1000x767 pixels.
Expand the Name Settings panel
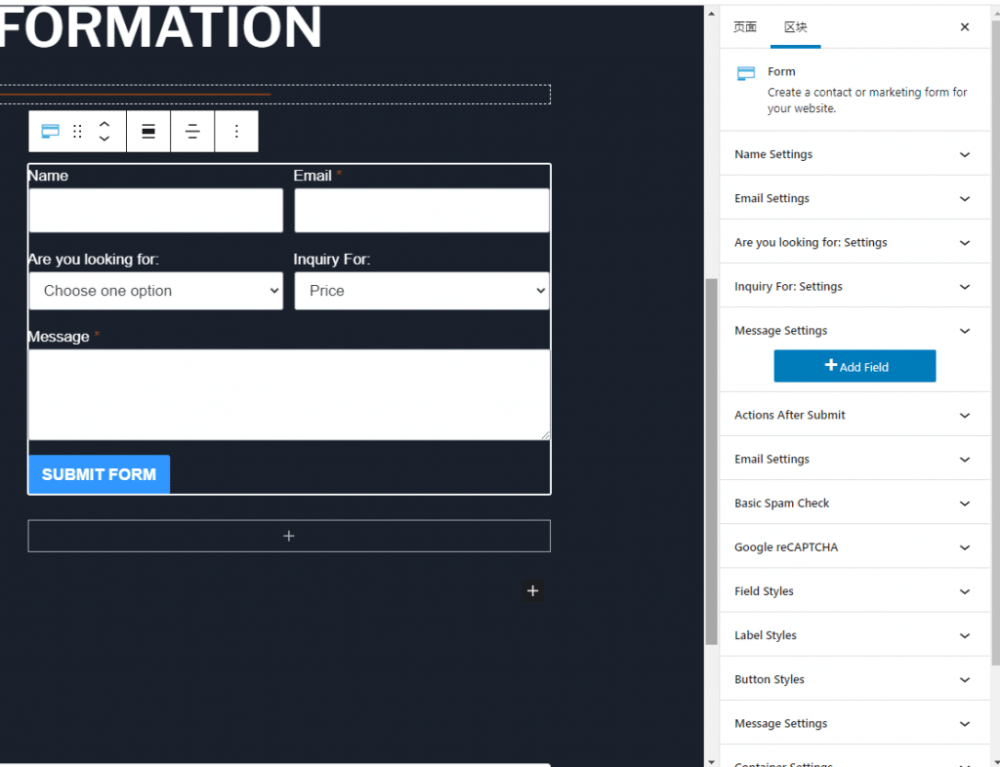pos(852,155)
